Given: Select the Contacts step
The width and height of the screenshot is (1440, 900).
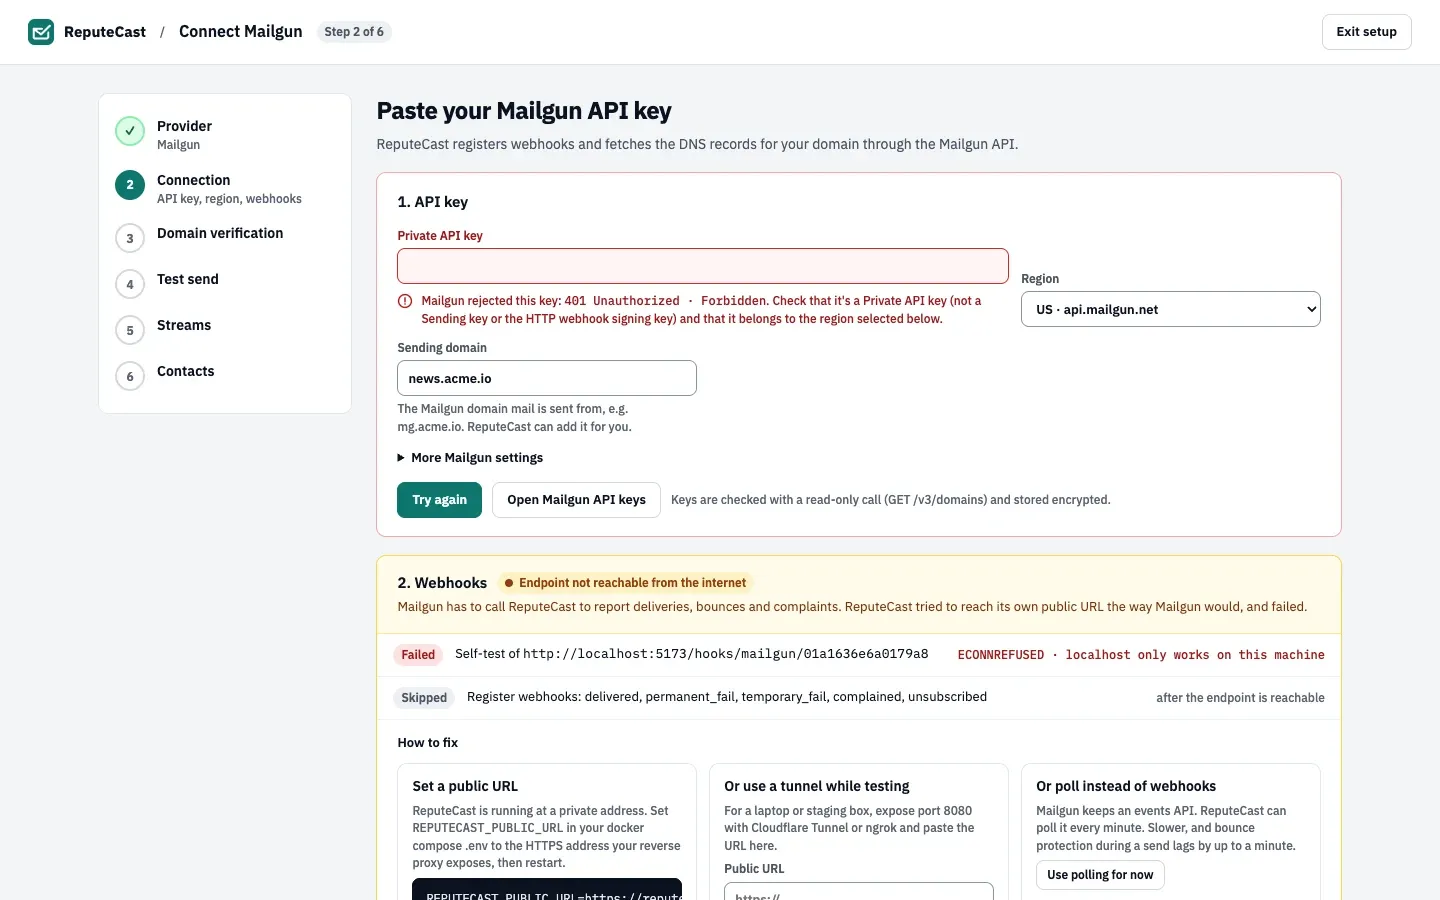Looking at the screenshot, I should pos(186,371).
